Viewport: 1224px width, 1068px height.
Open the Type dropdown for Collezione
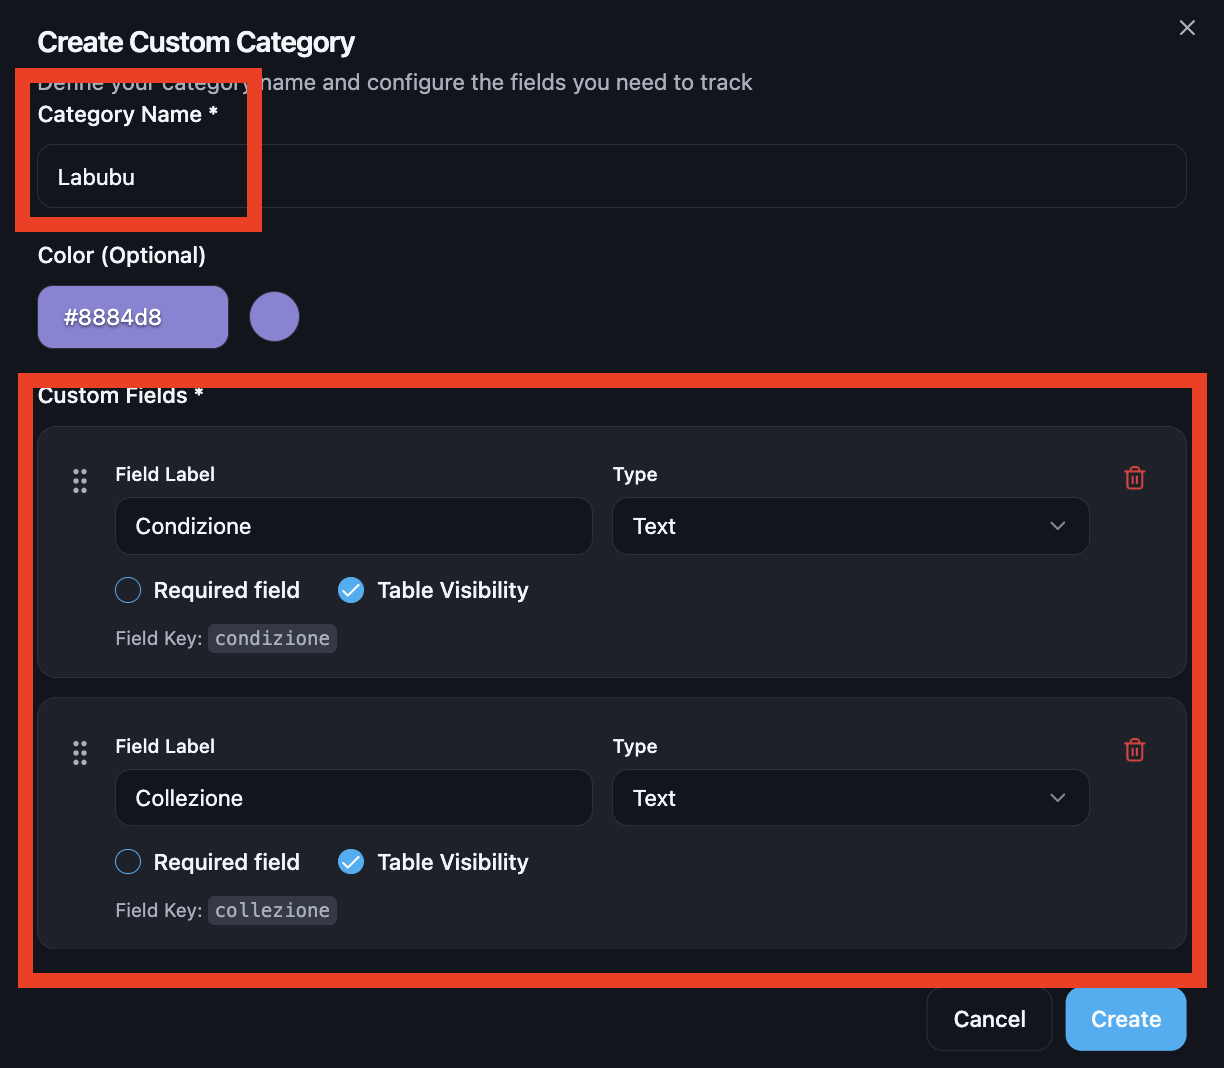pos(850,798)
